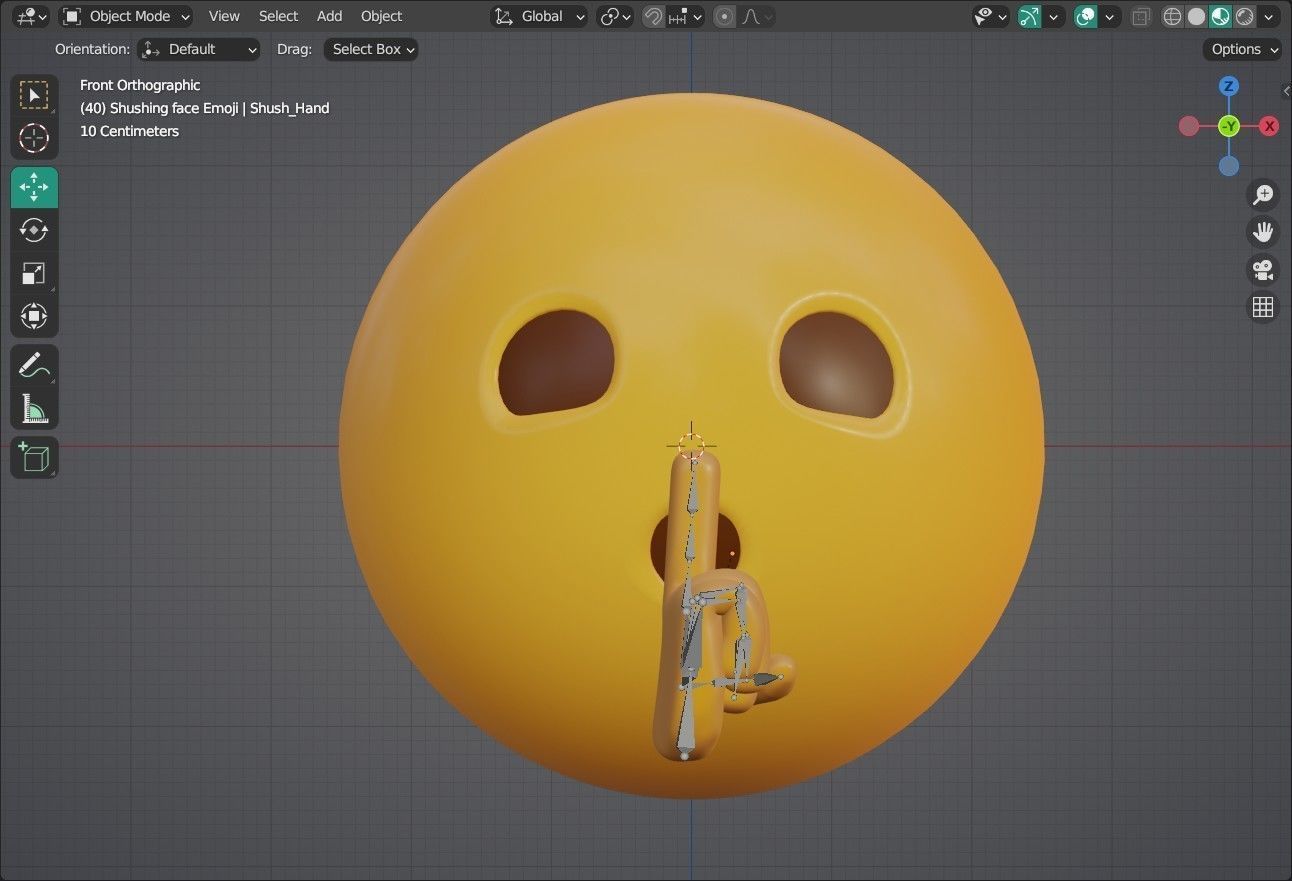Open the overlays settings dropdown arrow
This screenshot has width=1292, height=881.
[1109, 16]
